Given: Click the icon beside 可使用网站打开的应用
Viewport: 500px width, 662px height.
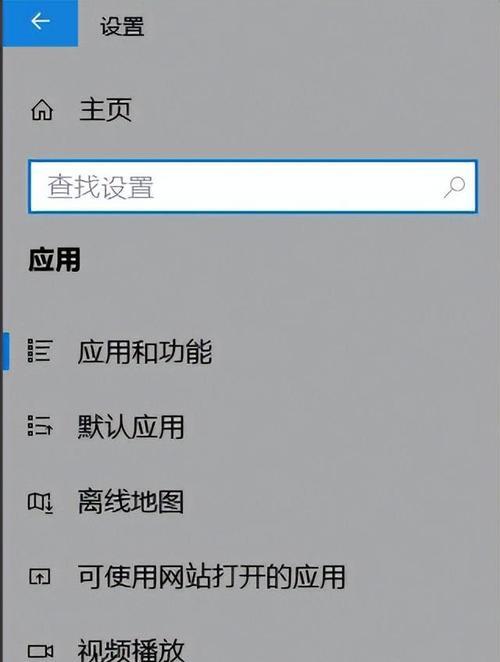Looking at the screenshot, I should [x=40, y=576].
